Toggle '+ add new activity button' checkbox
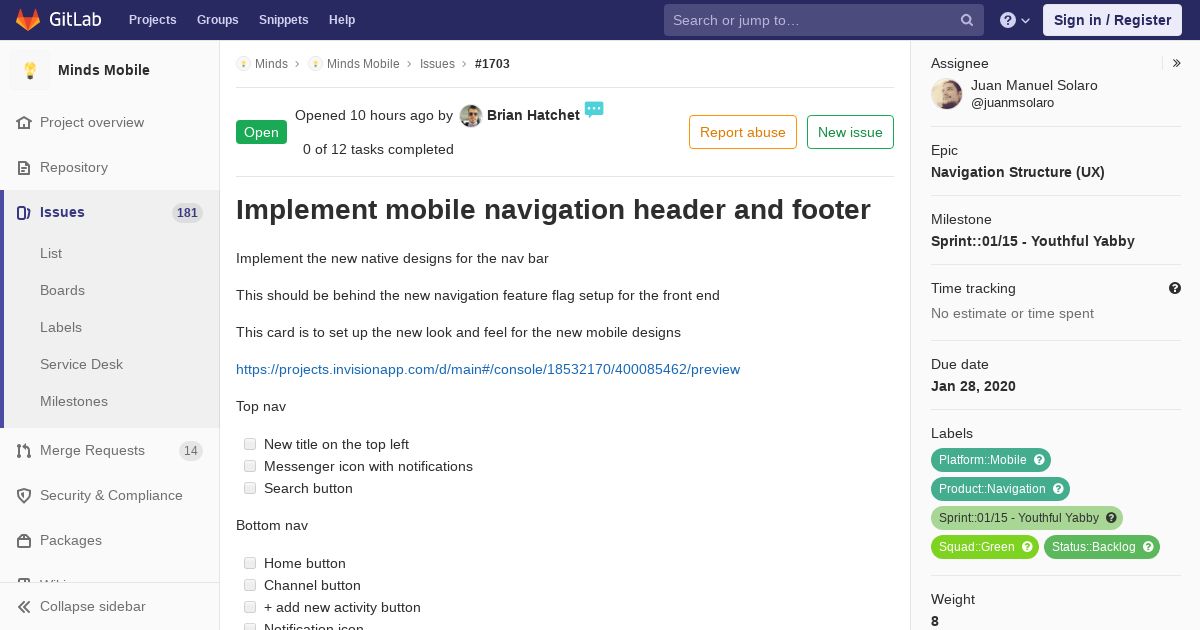 pos(250,607)
